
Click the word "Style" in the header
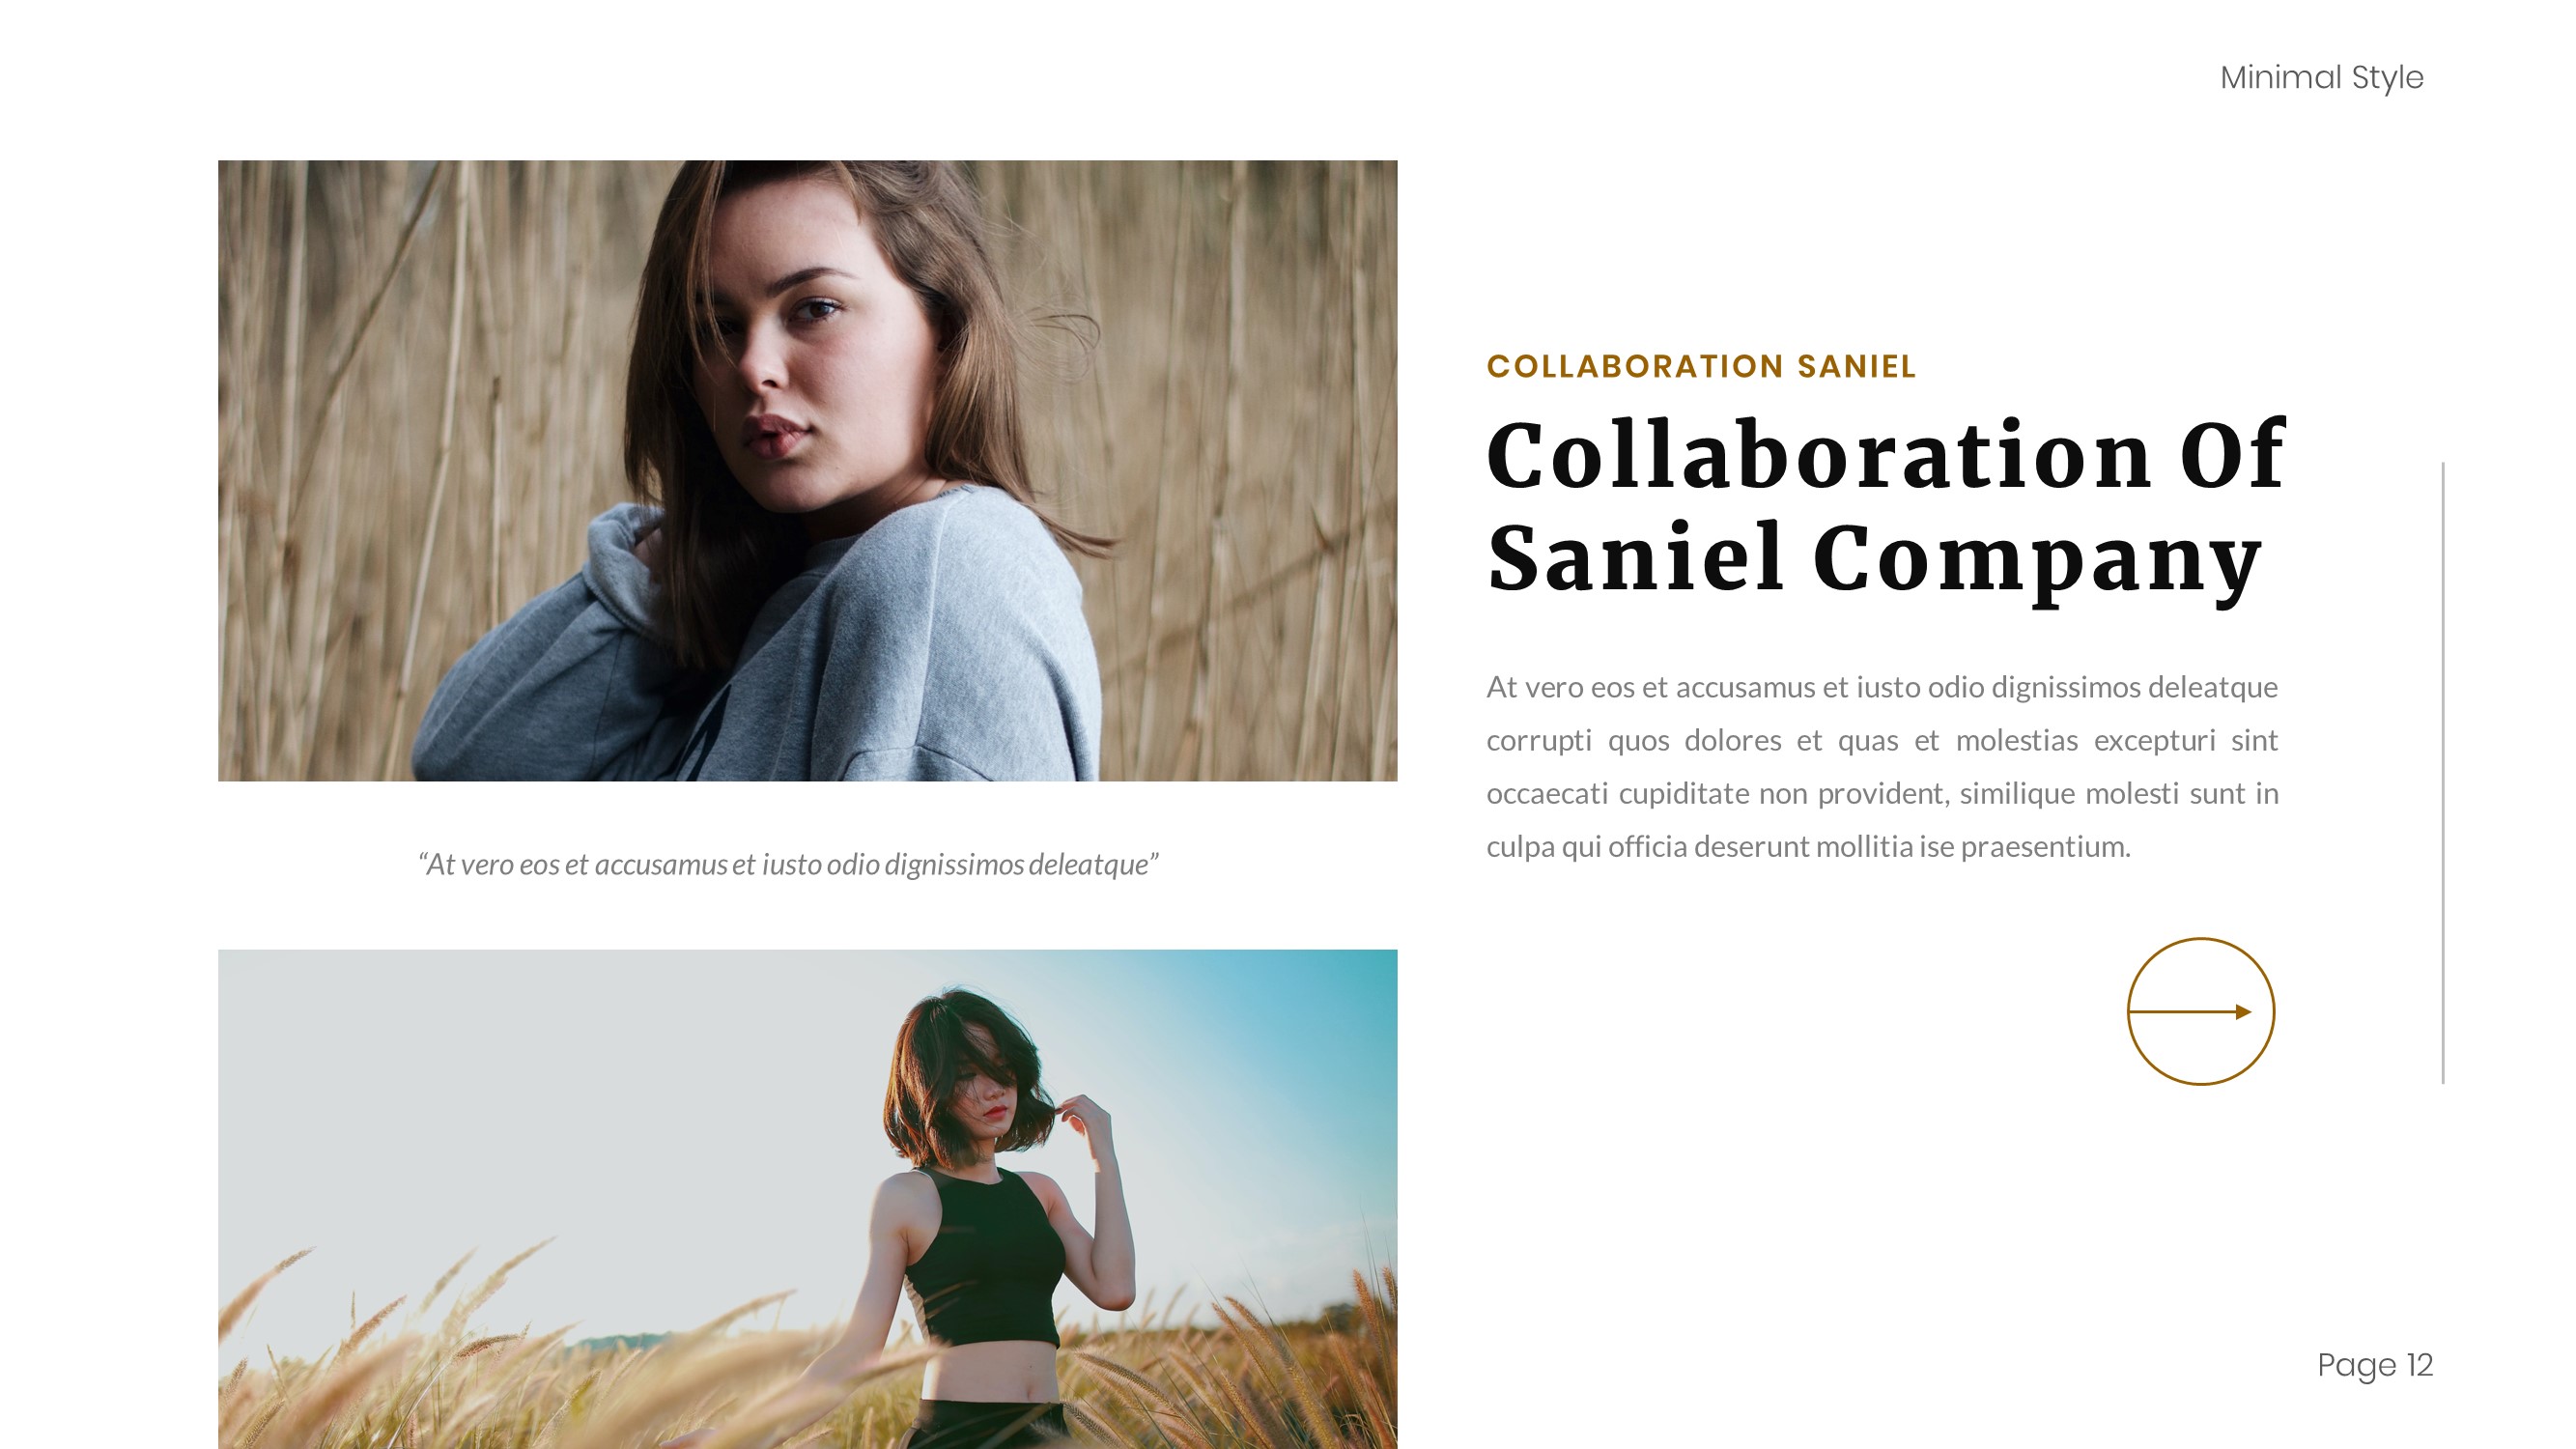[2387, 77]
